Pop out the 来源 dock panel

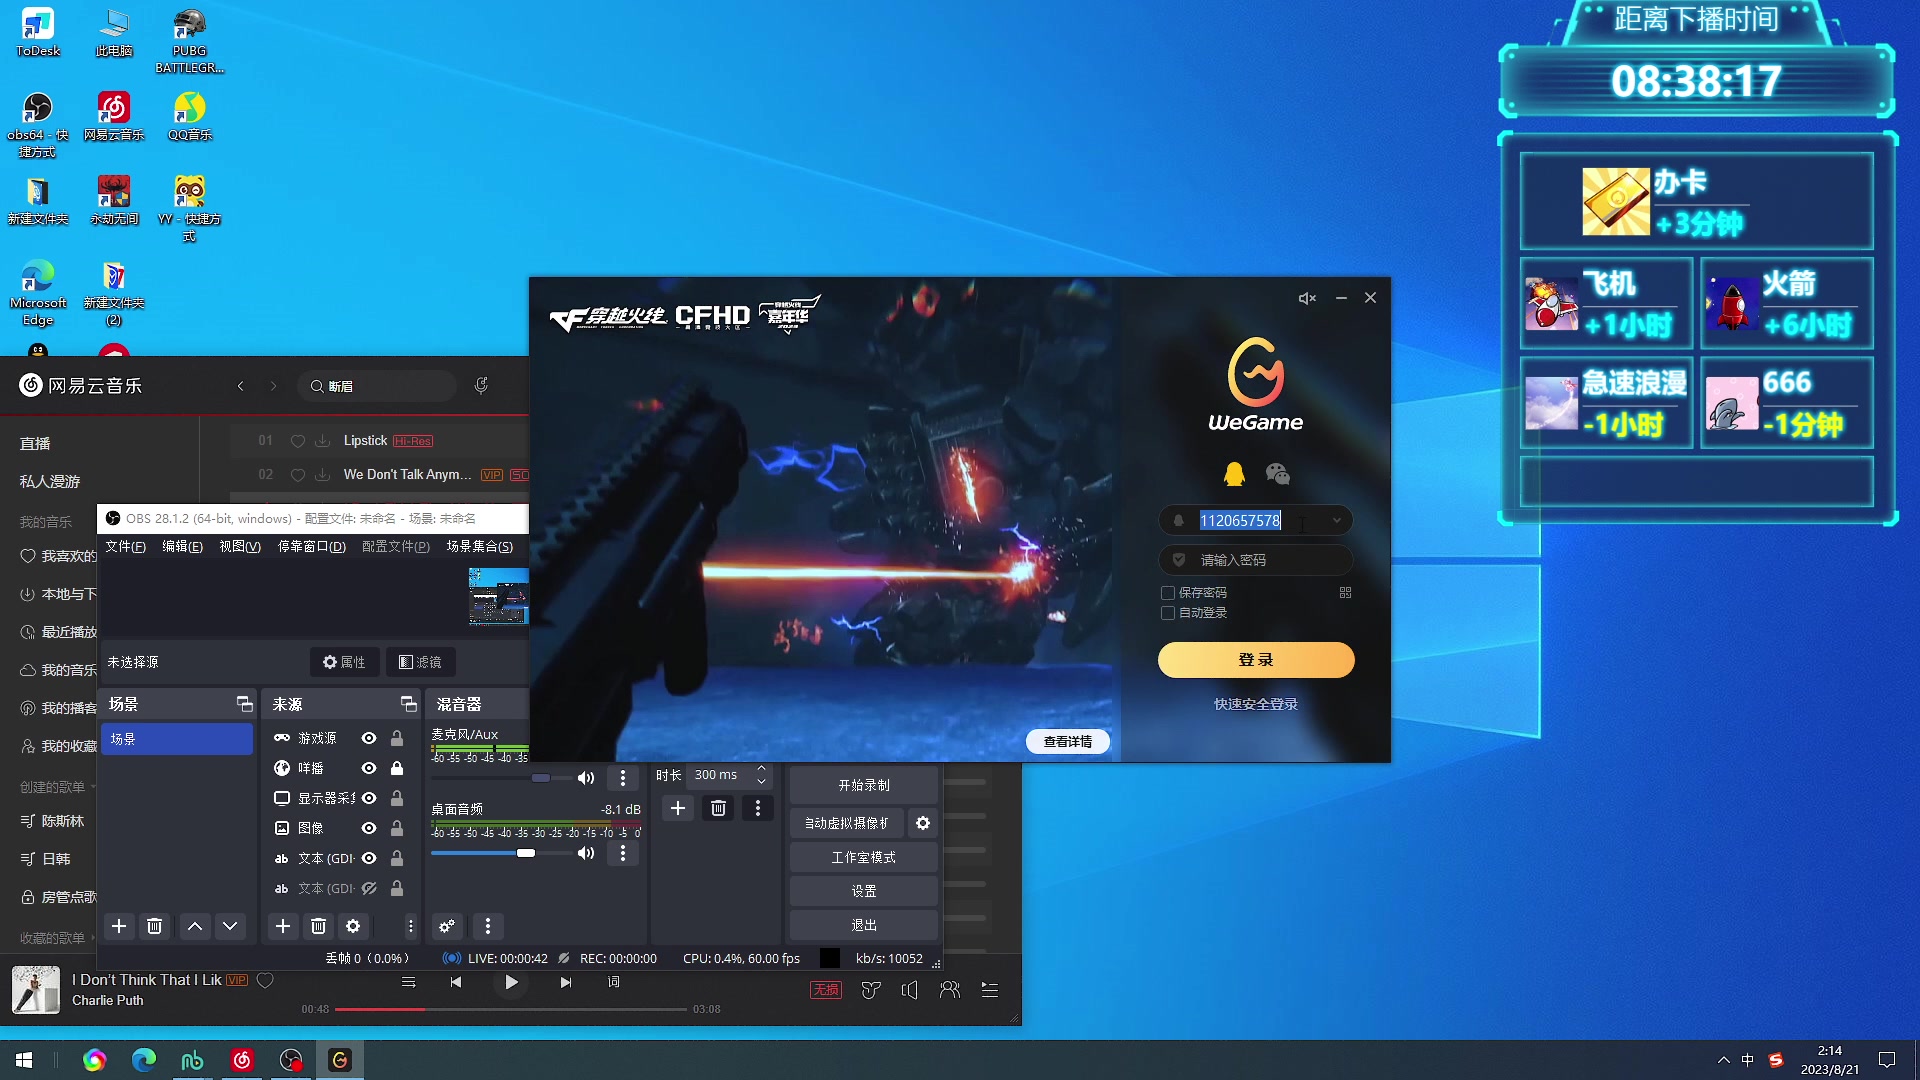pyautogui.click(x=408, y=704)
